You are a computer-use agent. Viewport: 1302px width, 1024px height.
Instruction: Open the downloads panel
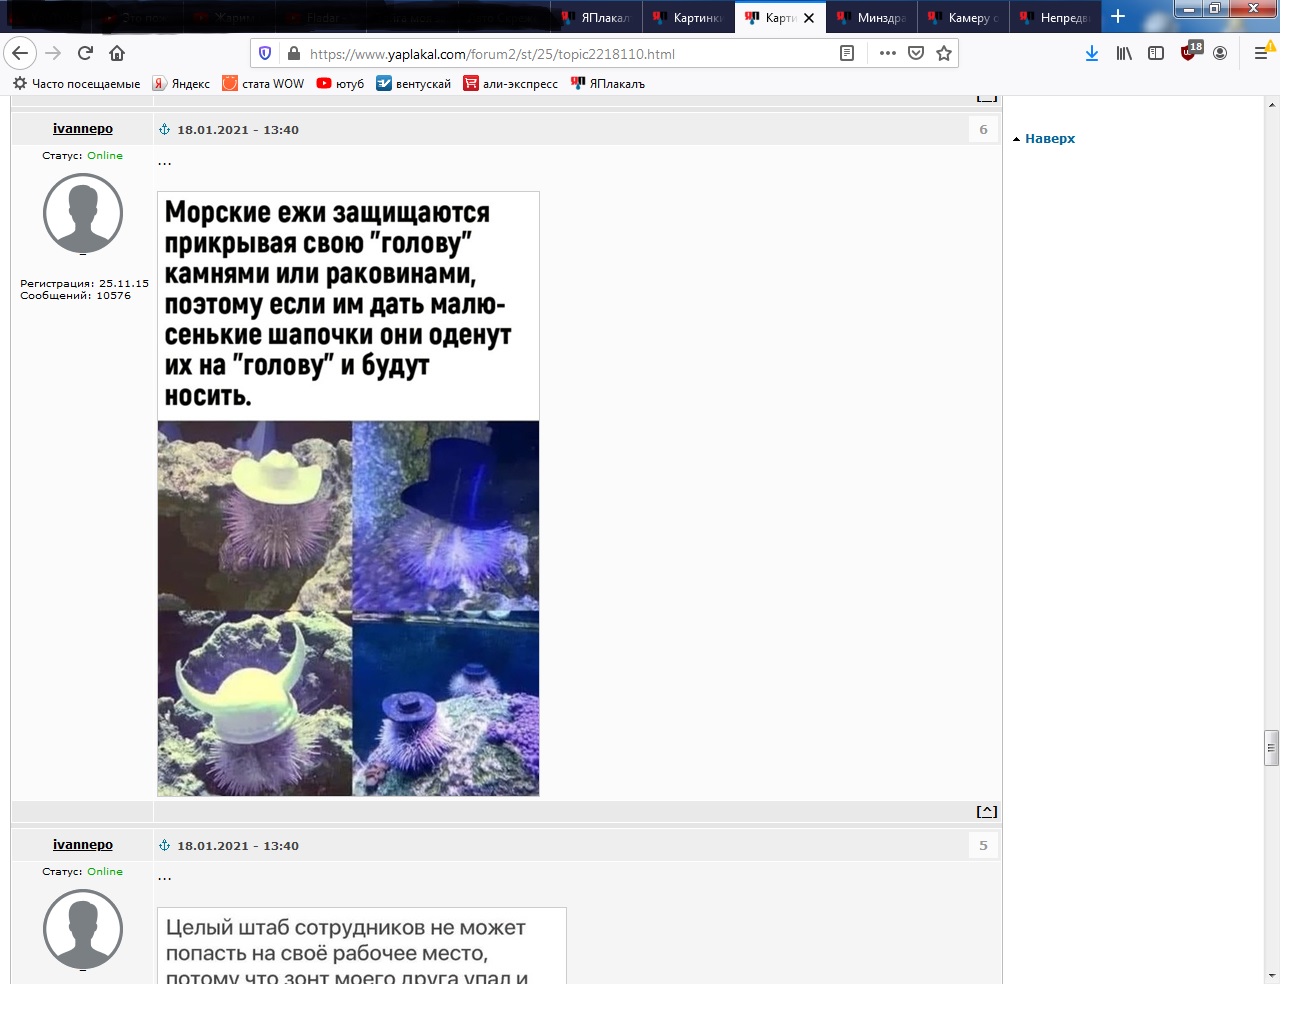tap(1092, 53)
